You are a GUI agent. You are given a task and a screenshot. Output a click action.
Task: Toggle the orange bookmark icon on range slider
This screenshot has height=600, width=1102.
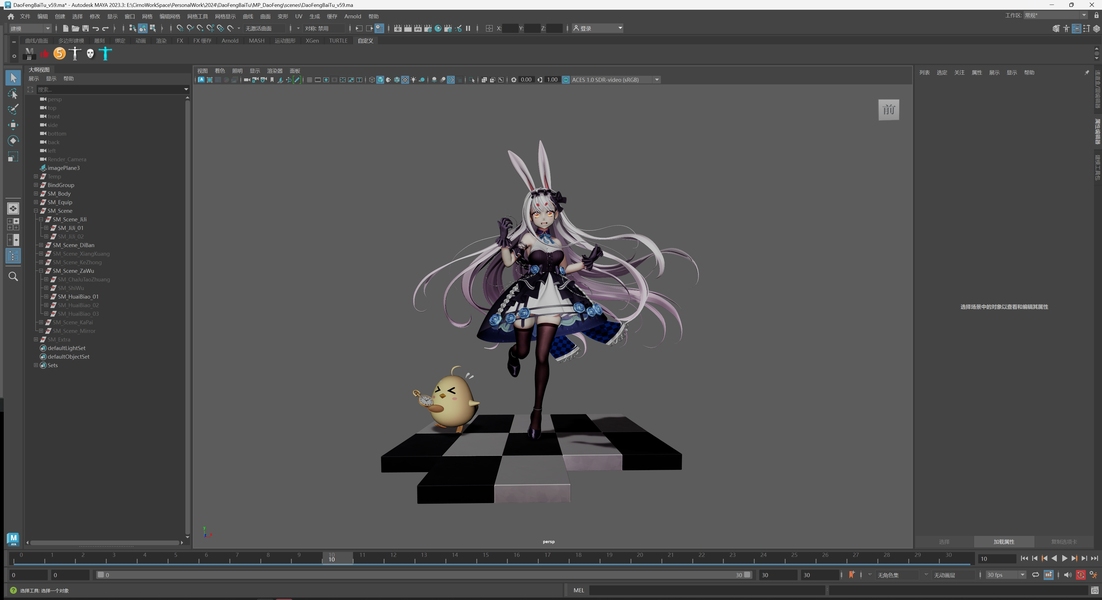point(851,575)
